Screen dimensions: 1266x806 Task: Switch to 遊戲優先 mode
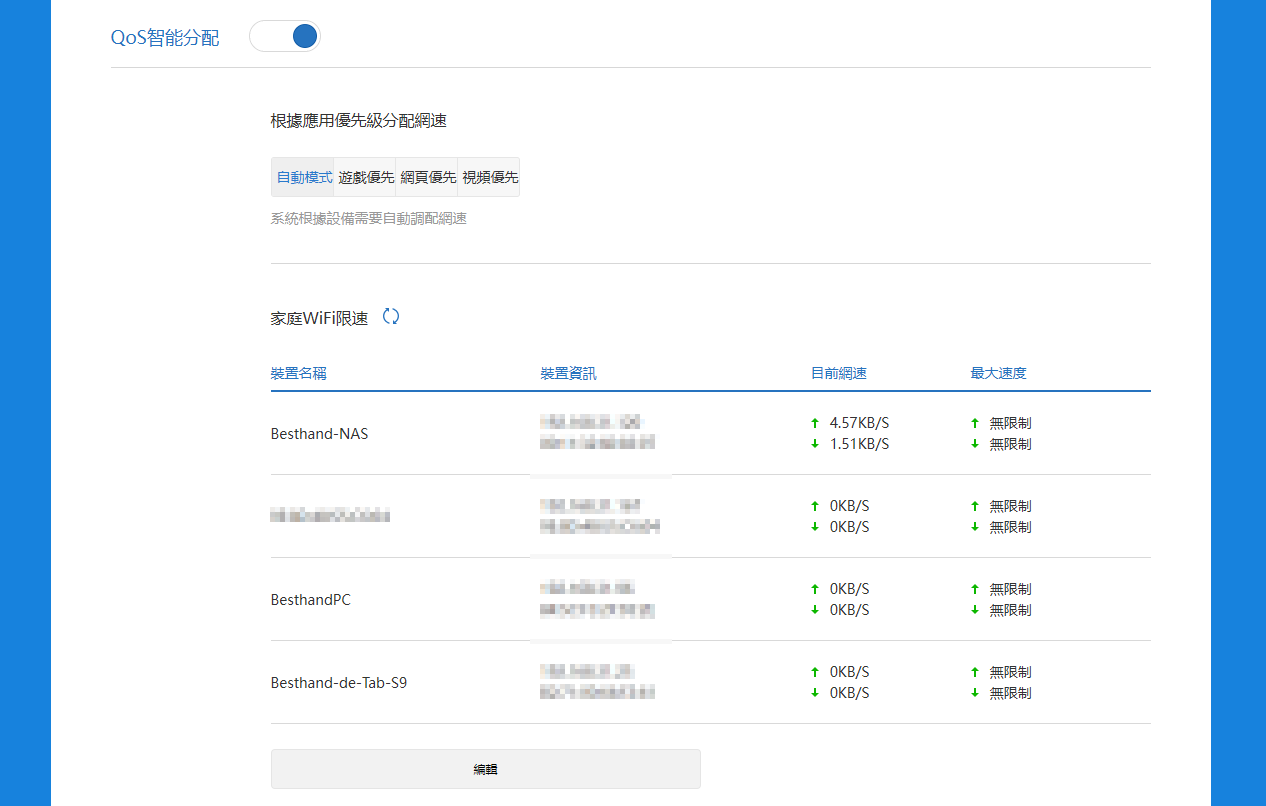[366, 177]
